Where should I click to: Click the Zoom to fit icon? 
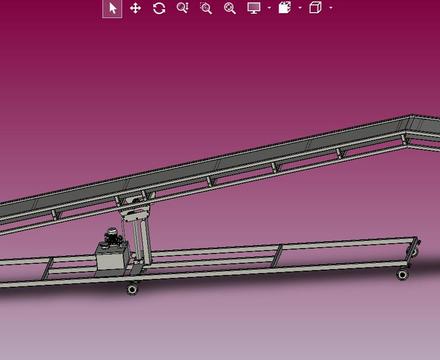230,8
